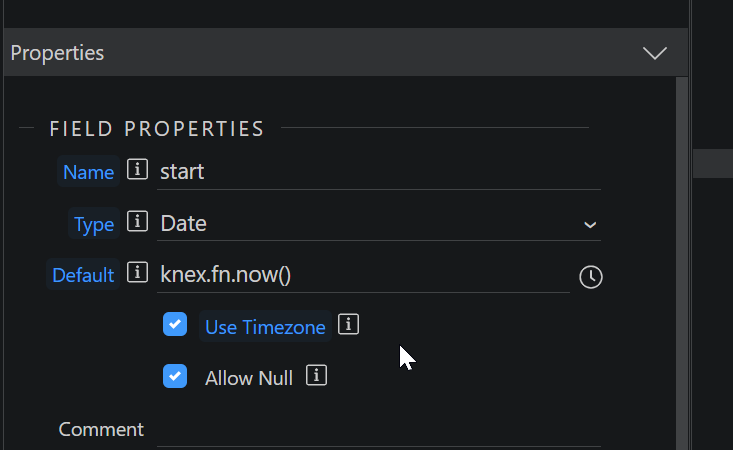Viewport: 733px width, 450px height.
Task: Click the Properties panel header
Action: (346, 52)
